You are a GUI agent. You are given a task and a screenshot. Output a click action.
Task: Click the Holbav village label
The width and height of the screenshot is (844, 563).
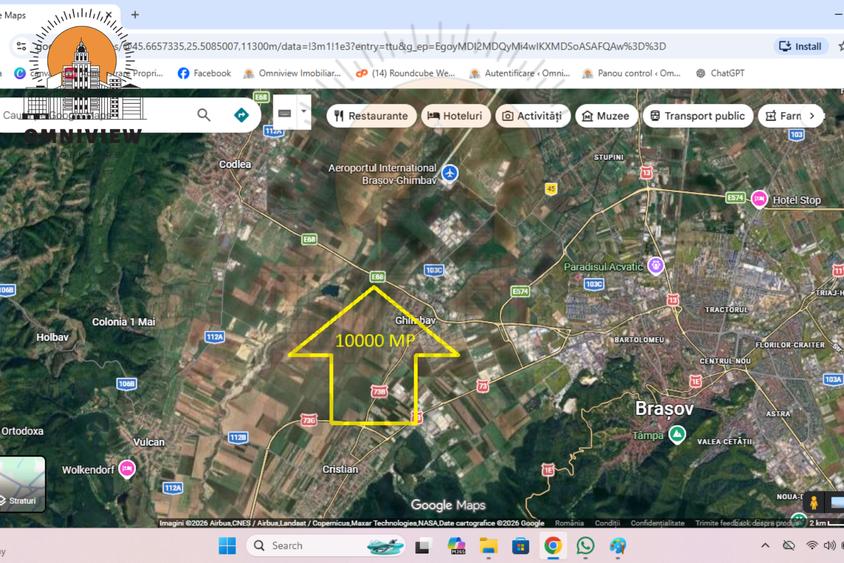(52, 337)
